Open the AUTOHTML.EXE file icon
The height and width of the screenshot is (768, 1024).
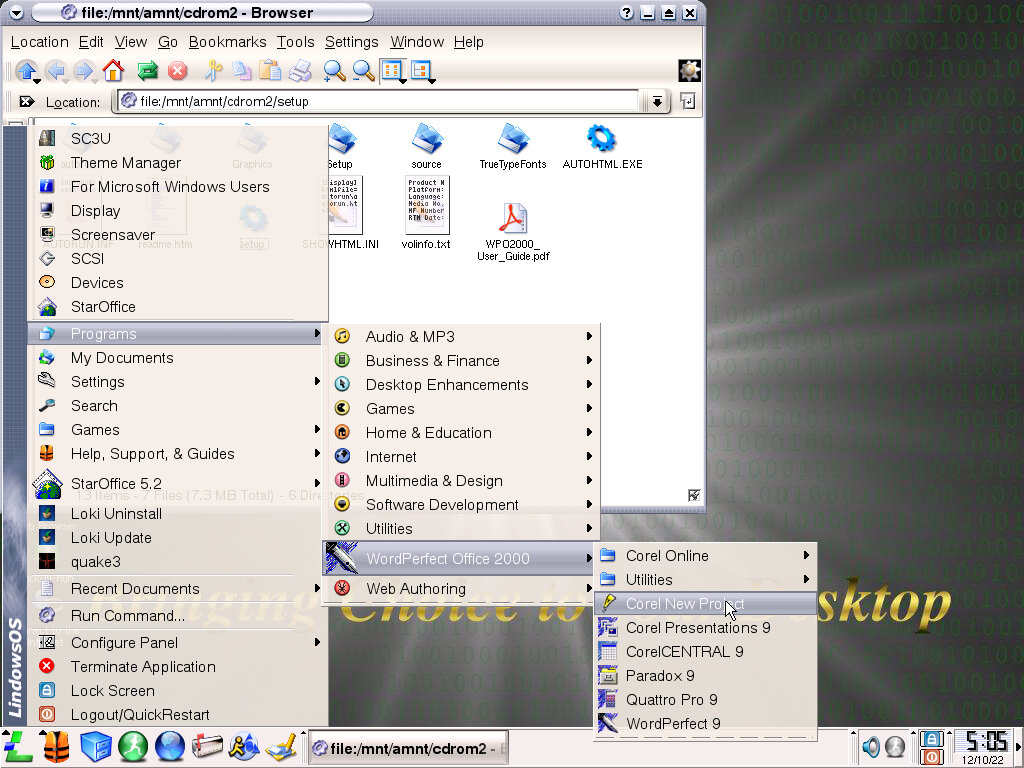point(602,146)
